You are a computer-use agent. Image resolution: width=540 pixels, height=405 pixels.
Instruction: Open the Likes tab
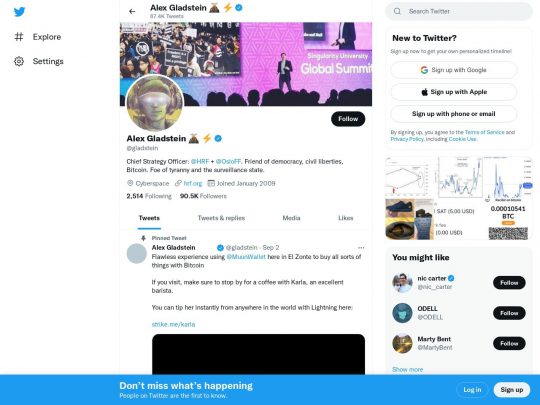(345, 218)
